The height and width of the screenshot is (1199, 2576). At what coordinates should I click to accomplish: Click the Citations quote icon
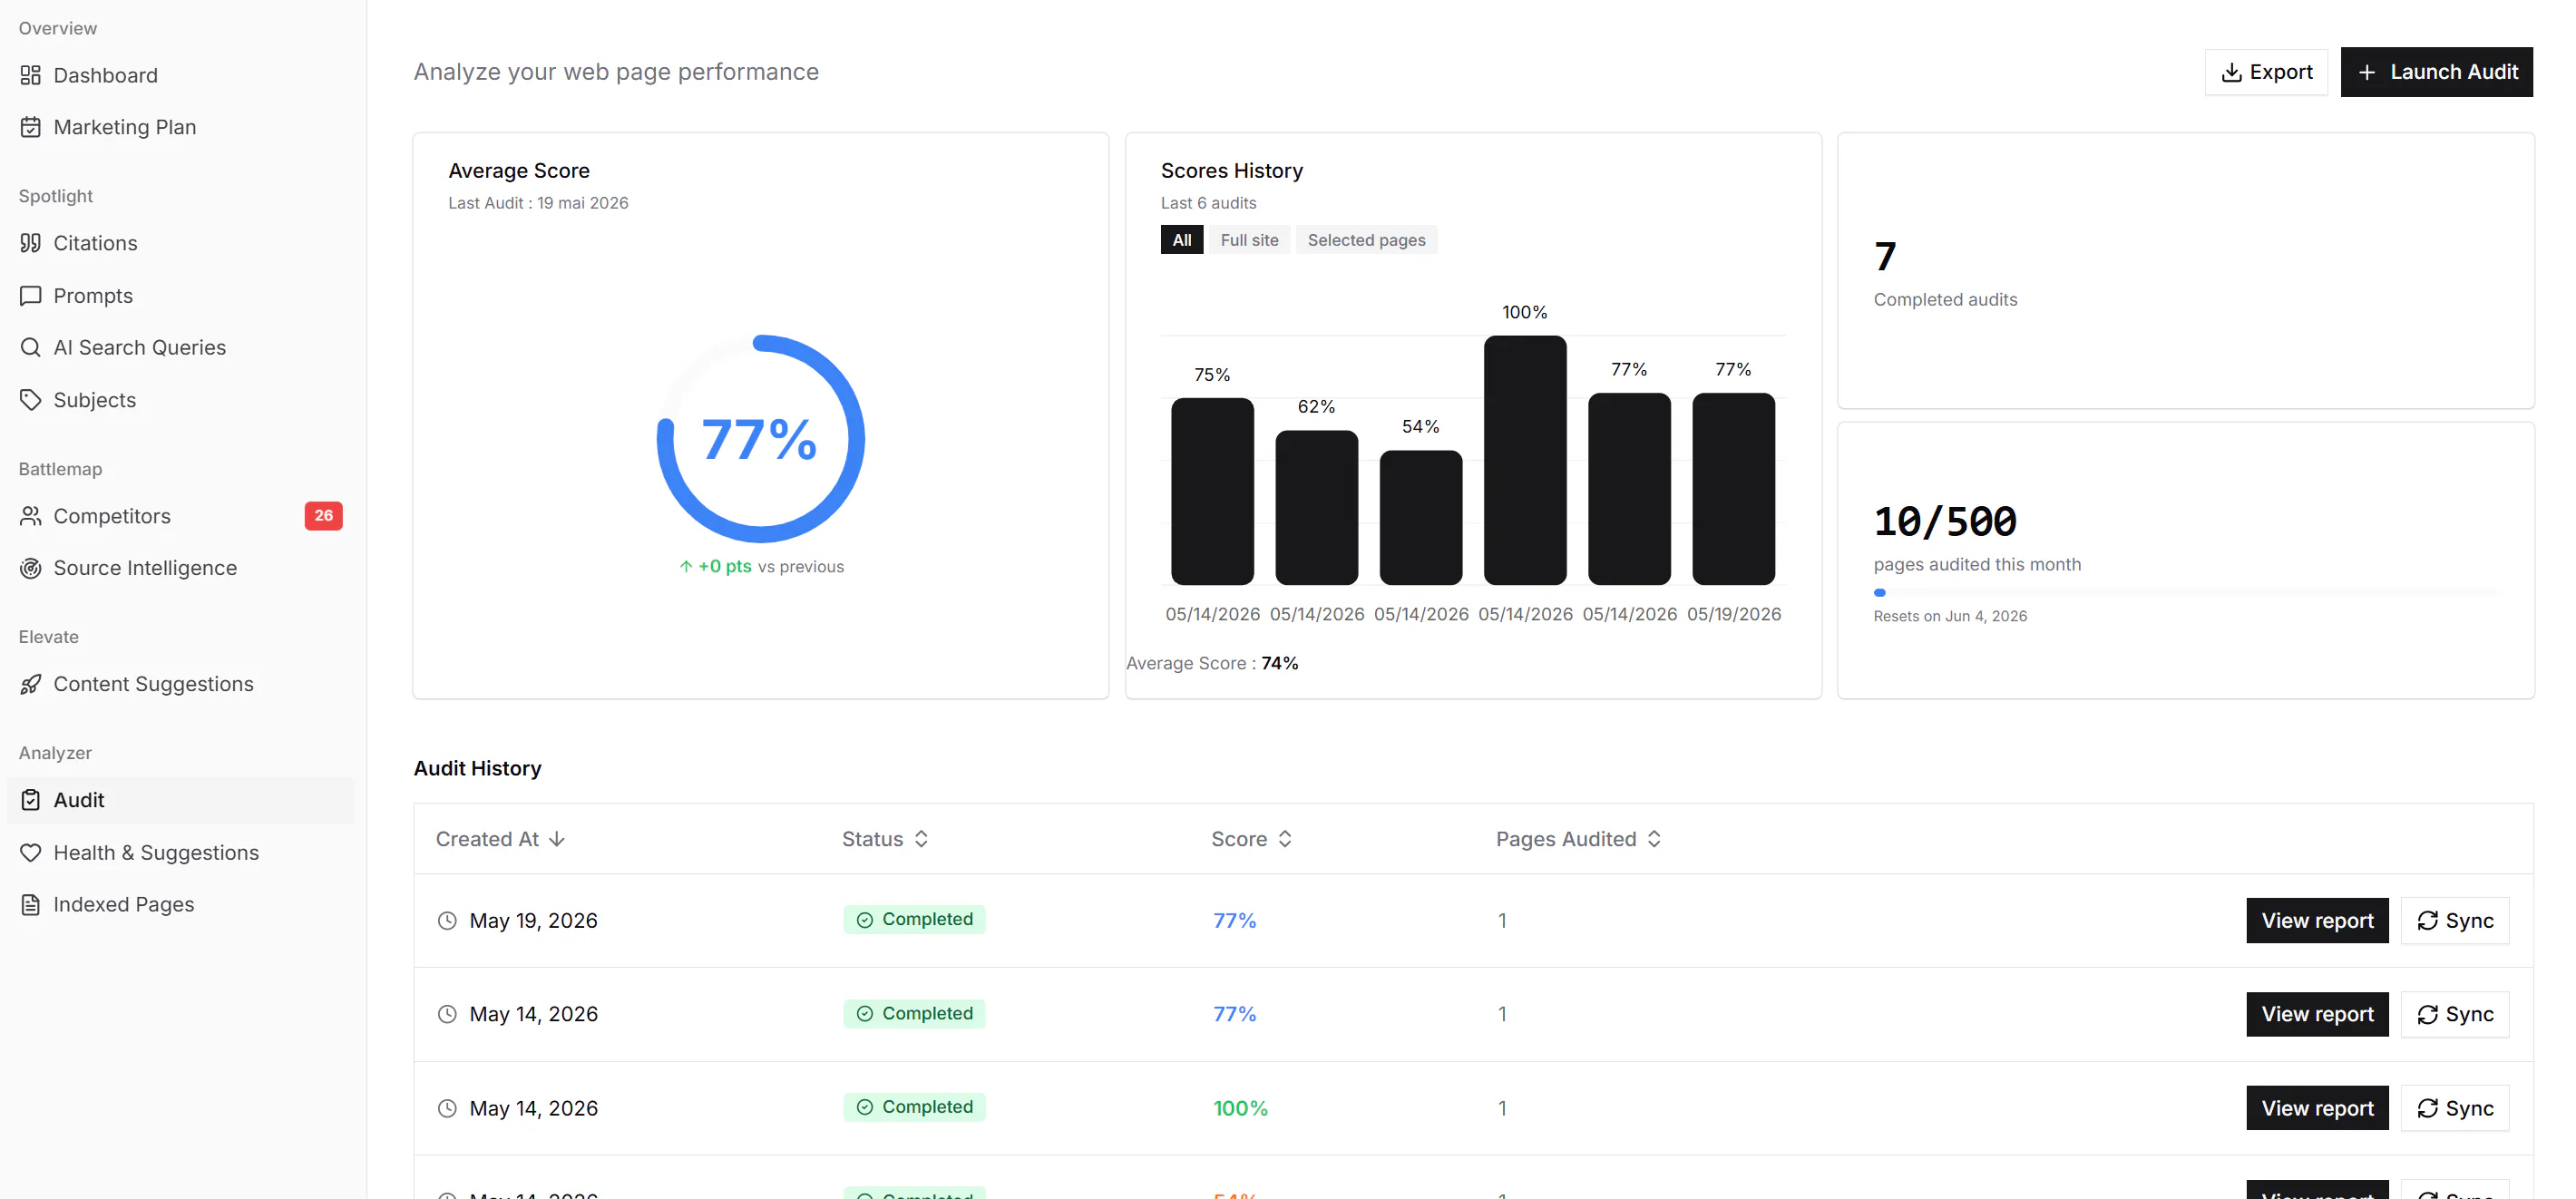tap(30, 243)
